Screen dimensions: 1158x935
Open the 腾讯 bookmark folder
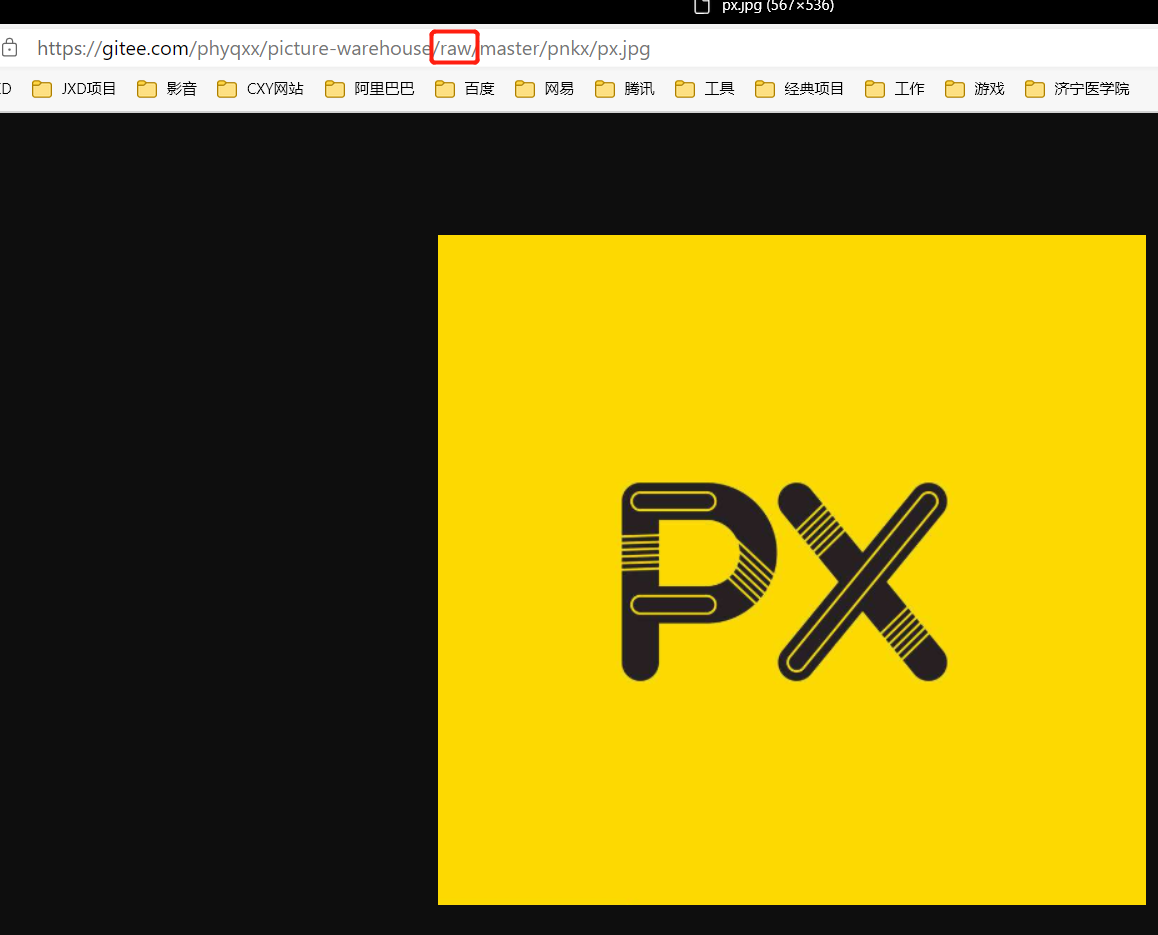pyautogui.click(x=625, y=89)
